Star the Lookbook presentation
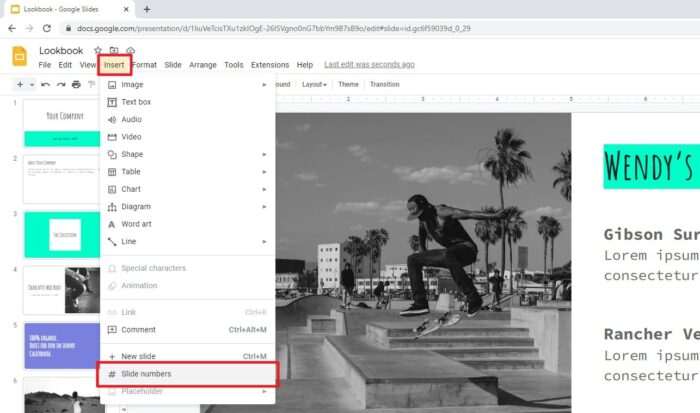 tap(98, 50)
